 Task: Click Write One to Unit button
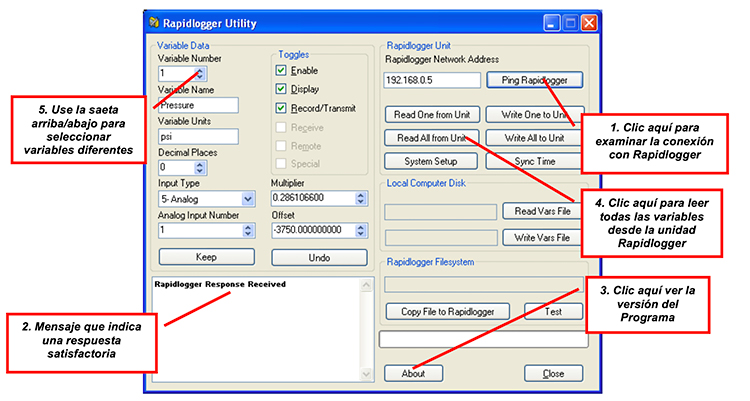(534, 114)
